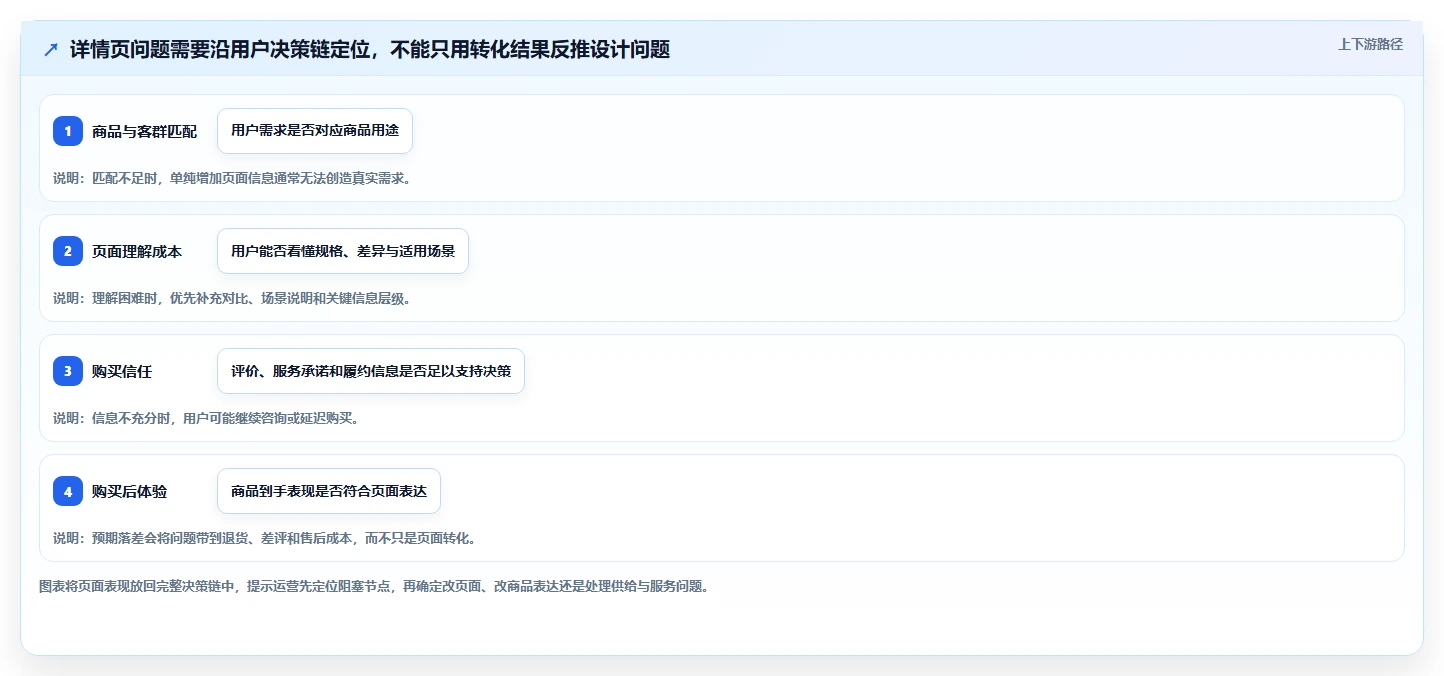
Task: Click the number 1 step badge
Action: pos(68,131)
